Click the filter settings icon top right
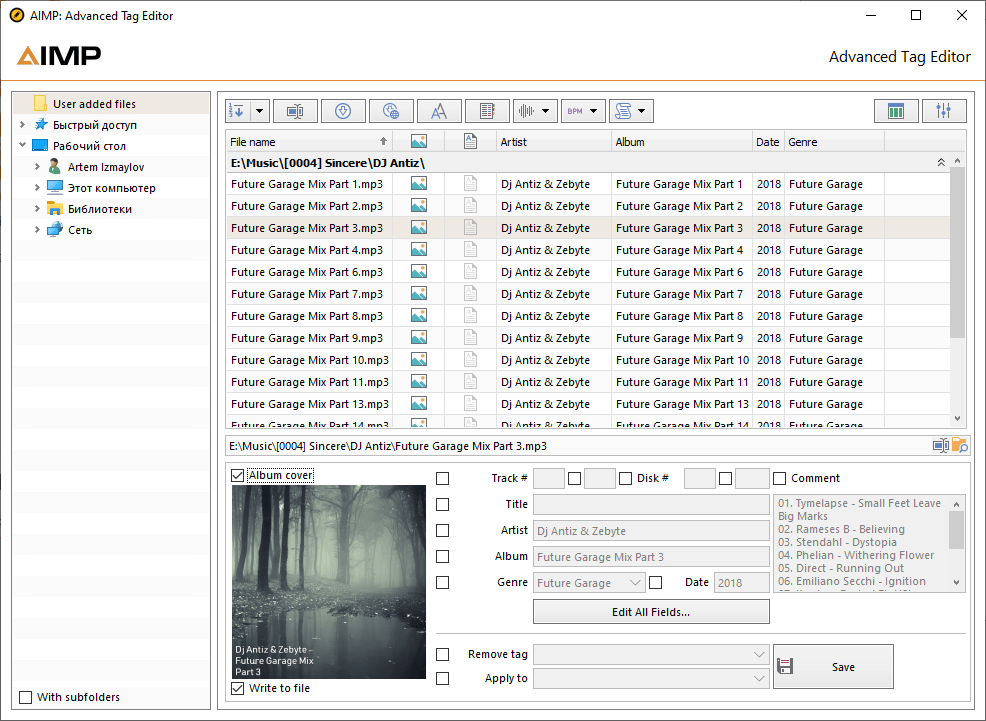 coord(944,110)
